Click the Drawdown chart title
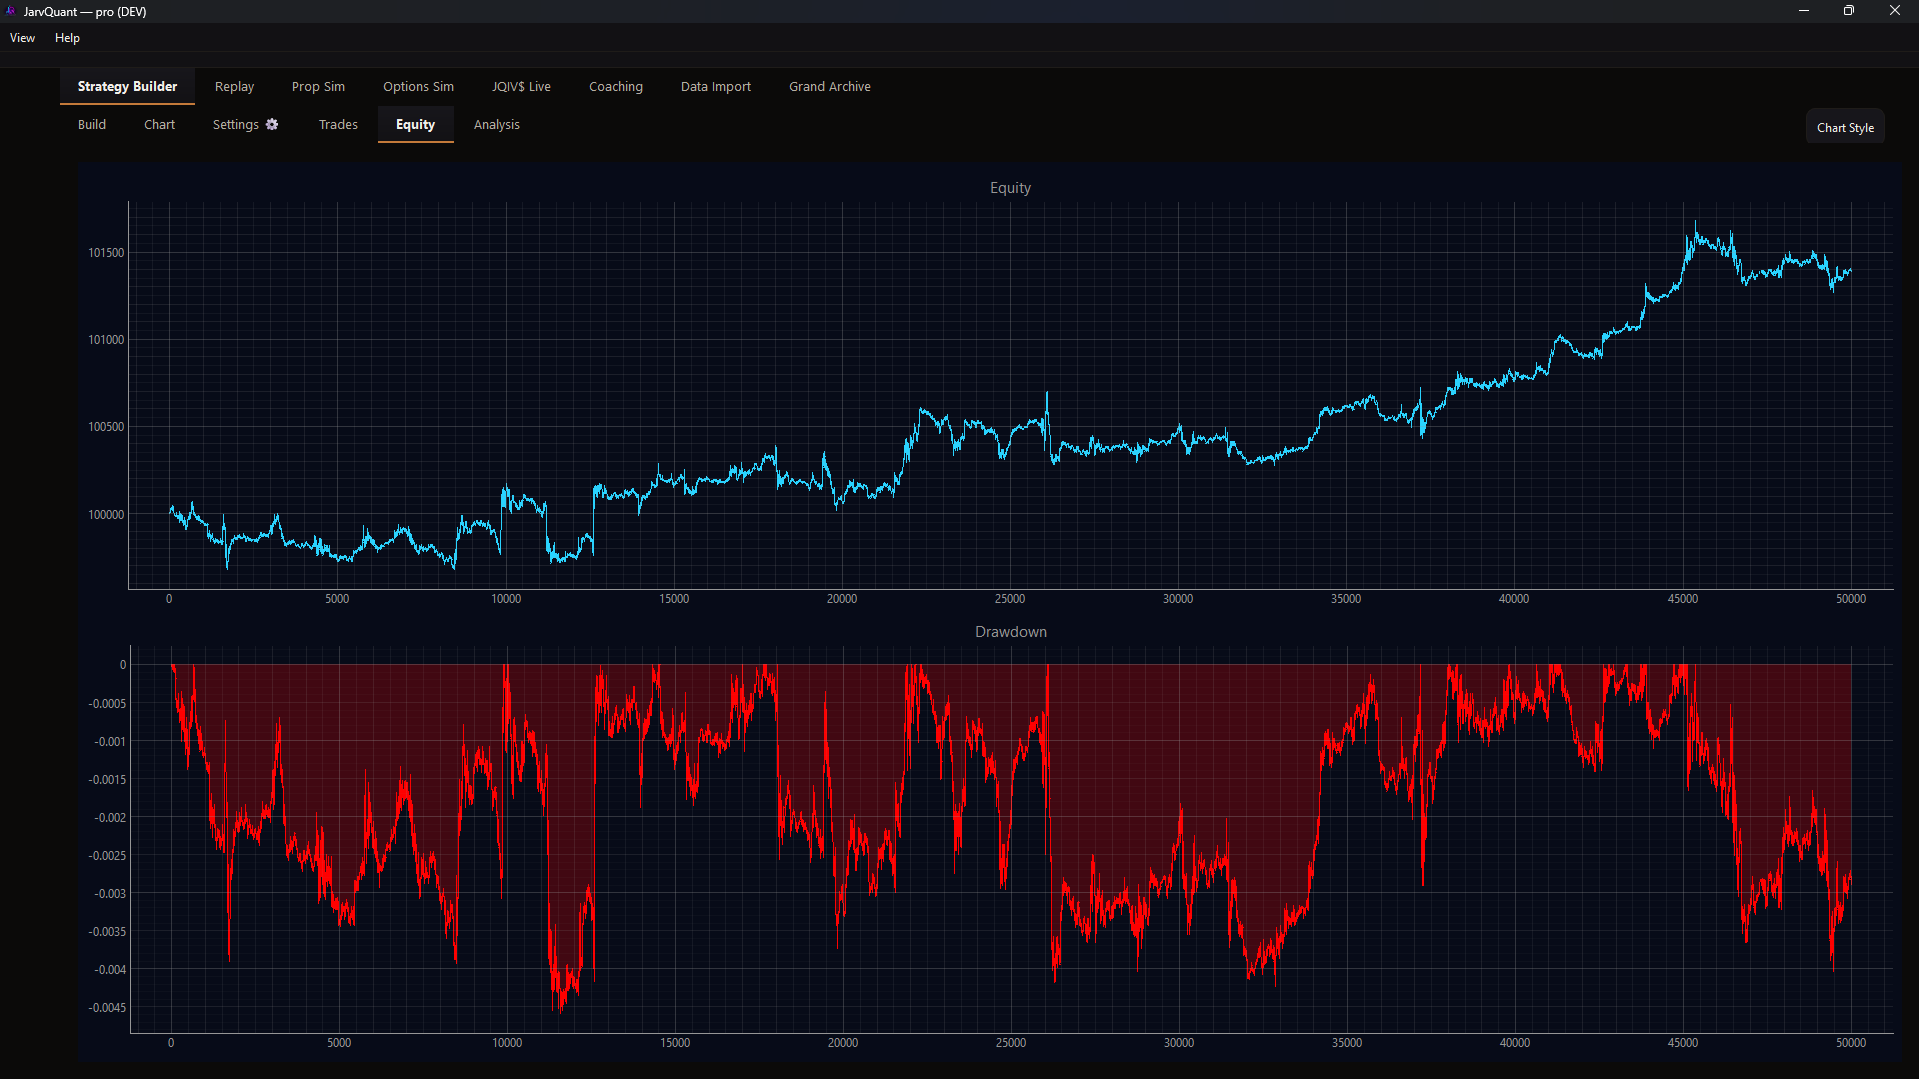 pos(1010,632)
